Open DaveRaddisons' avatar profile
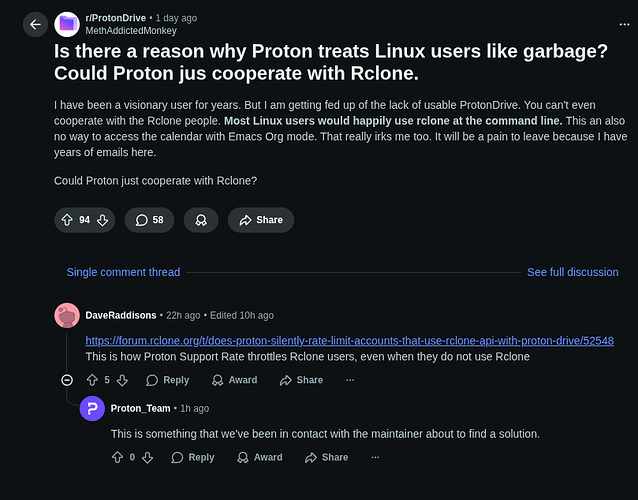The width and height of the screenshot is (638, 500). click(x=67, y=315)
